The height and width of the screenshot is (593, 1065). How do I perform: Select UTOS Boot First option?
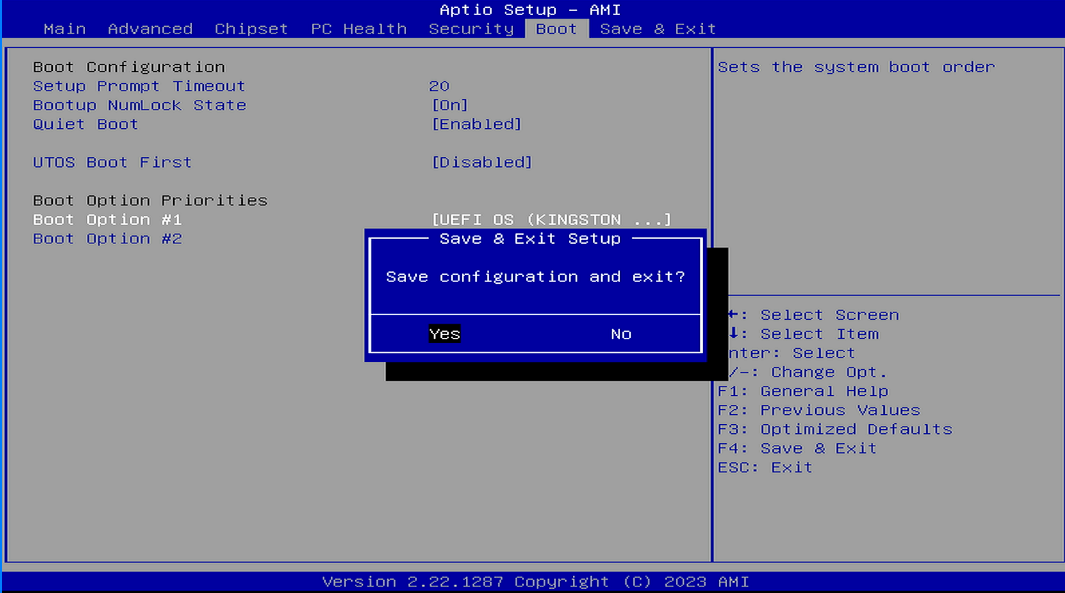(112, 162)
